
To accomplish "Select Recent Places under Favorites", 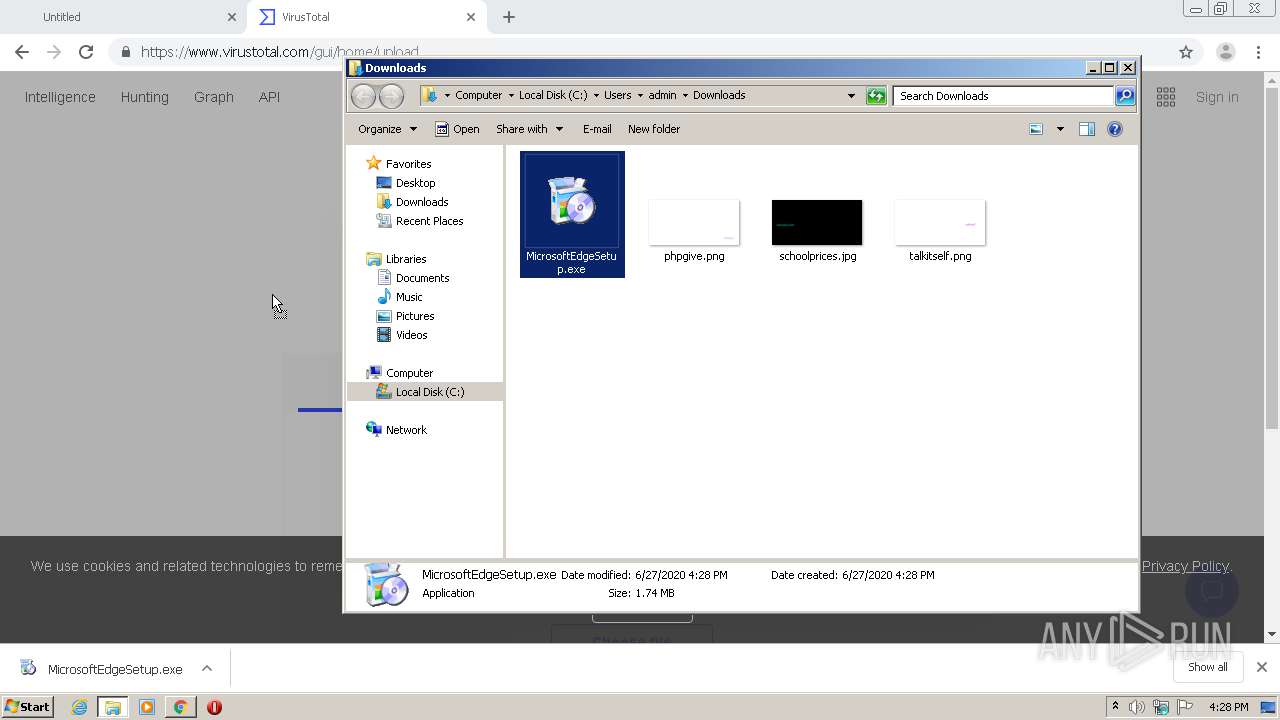I will coord(429,221).
